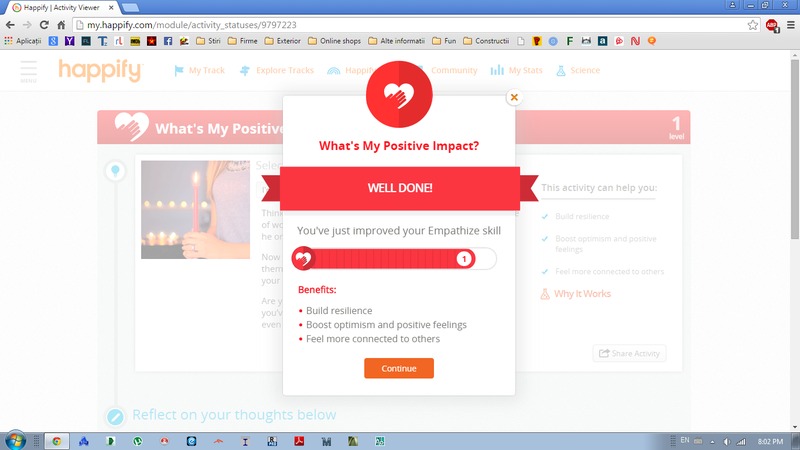Click the My Track flag icon

pos(179,70)
